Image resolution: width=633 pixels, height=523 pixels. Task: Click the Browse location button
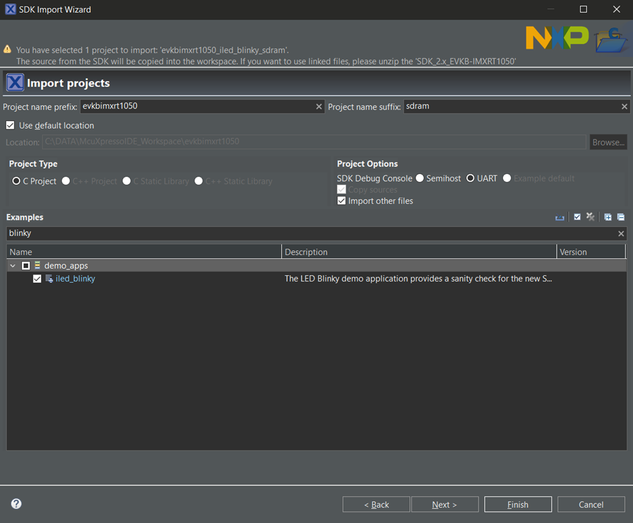point(608,142)
